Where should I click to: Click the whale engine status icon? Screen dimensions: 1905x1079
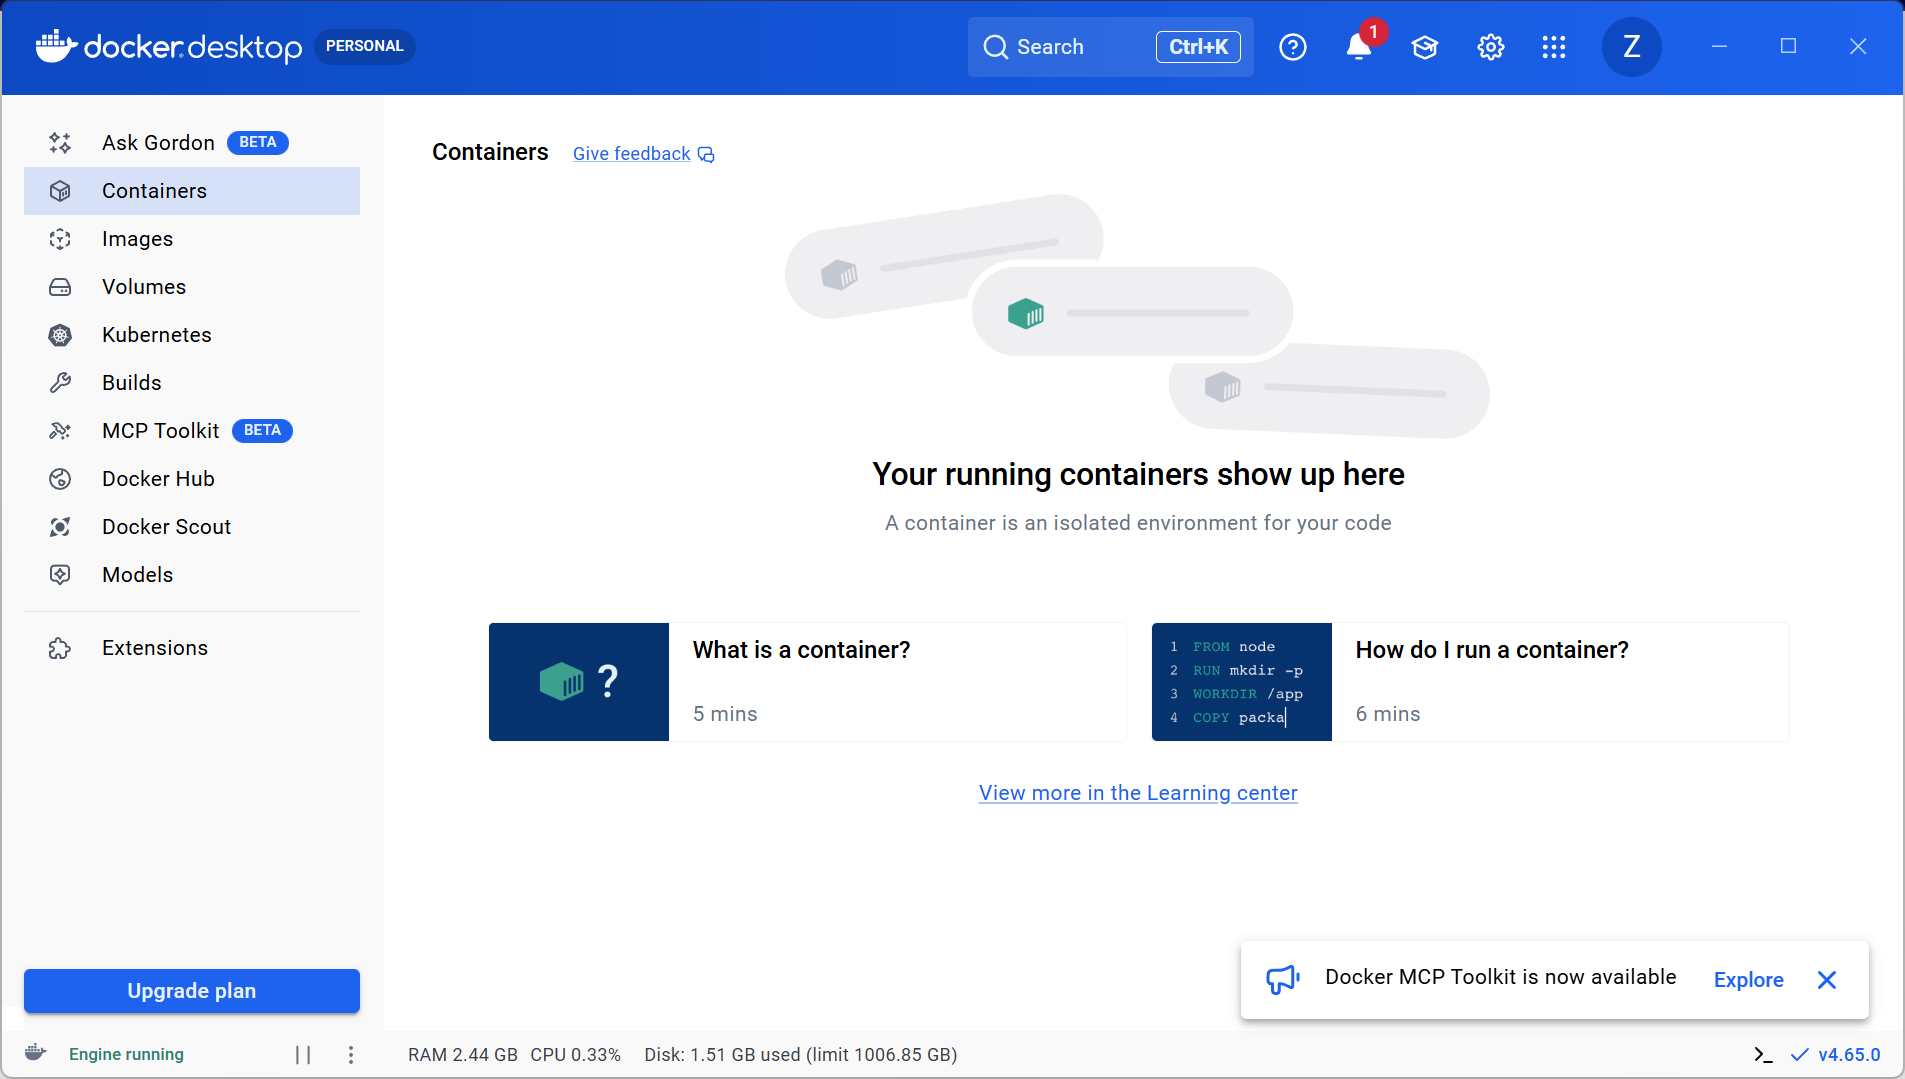[x=36, y=1053]
